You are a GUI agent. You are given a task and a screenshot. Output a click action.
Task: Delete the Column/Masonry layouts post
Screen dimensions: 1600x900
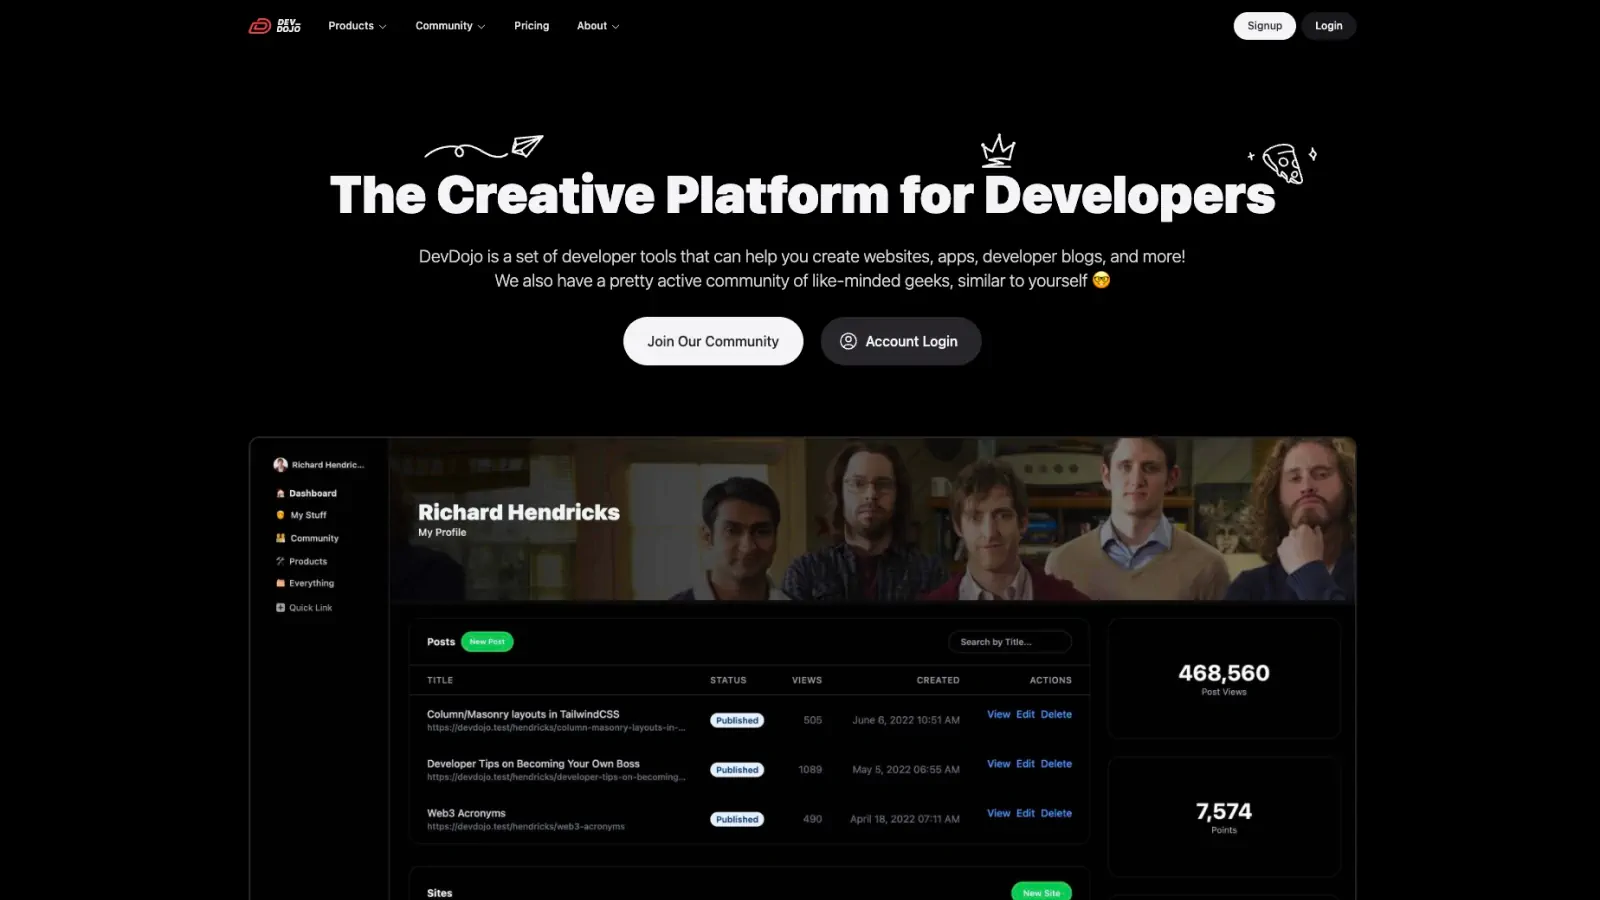[1056, 714]
